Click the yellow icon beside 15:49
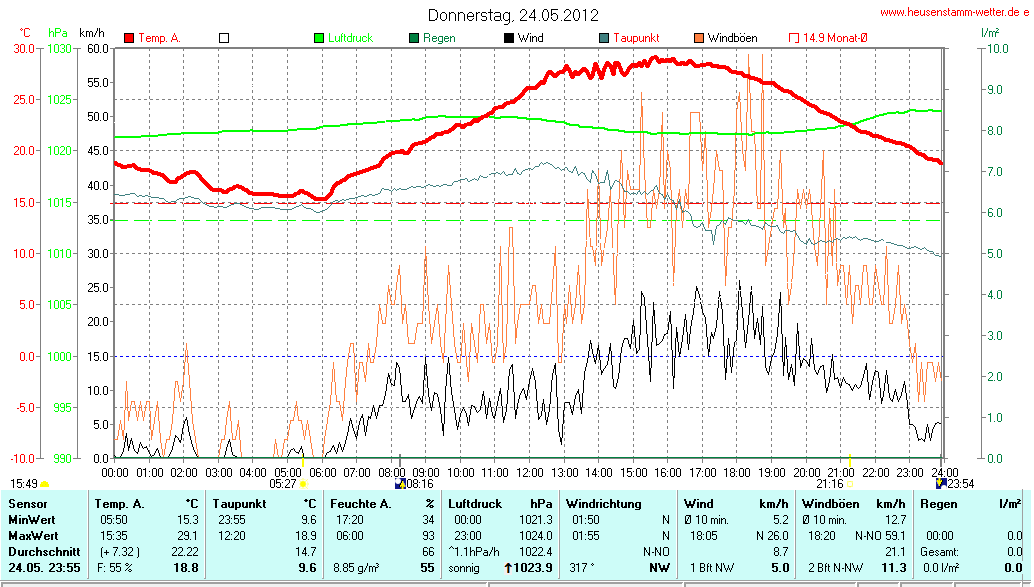Image resolution: width=1034 pixels, height=587 pixels. point(44,483)
